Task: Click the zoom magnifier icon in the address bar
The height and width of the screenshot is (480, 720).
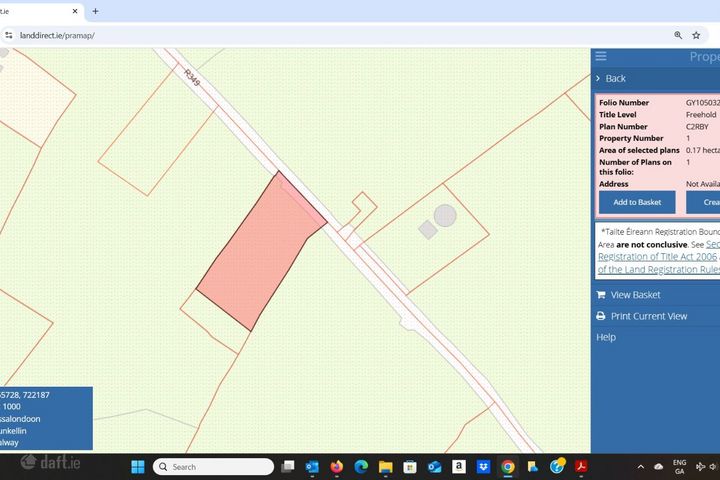Action: point(676,35)
